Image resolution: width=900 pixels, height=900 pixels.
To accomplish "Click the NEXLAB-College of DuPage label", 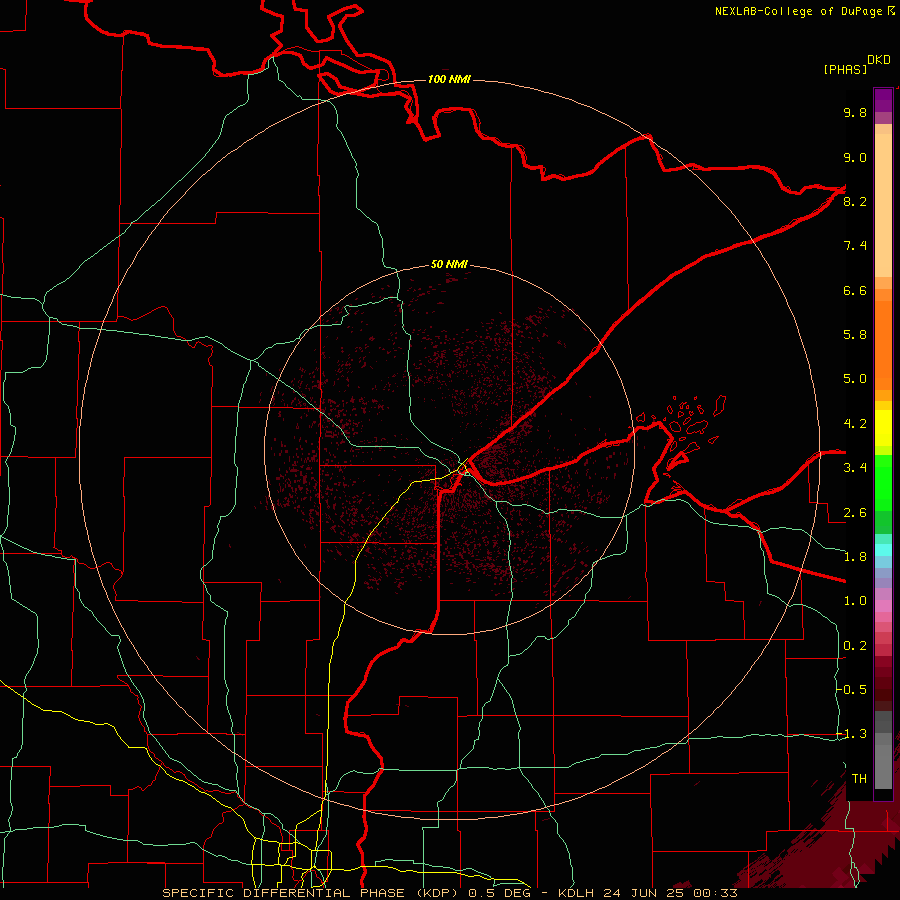I will pos(804,11).
